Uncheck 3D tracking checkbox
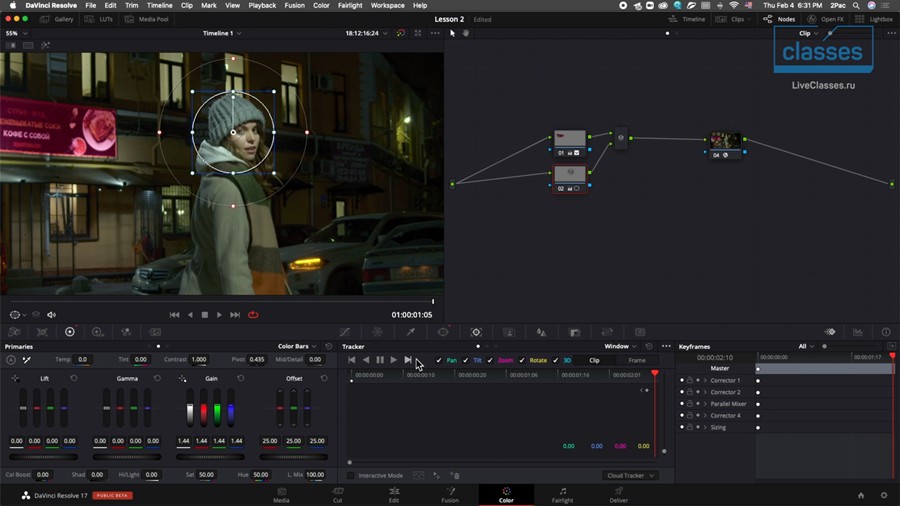This screenshot has width=900, height=506. [555, 360]
